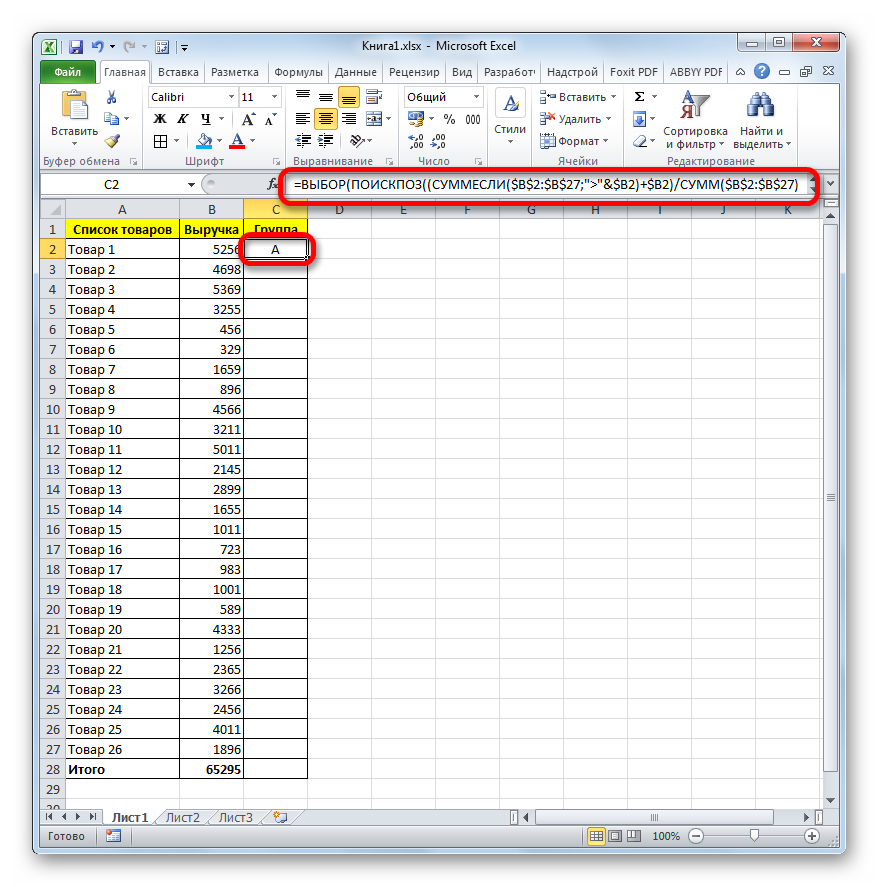Screen dimensions: 879x887
Task: Click the AutoSum sigma icon
Action: [x=639, y=97]
